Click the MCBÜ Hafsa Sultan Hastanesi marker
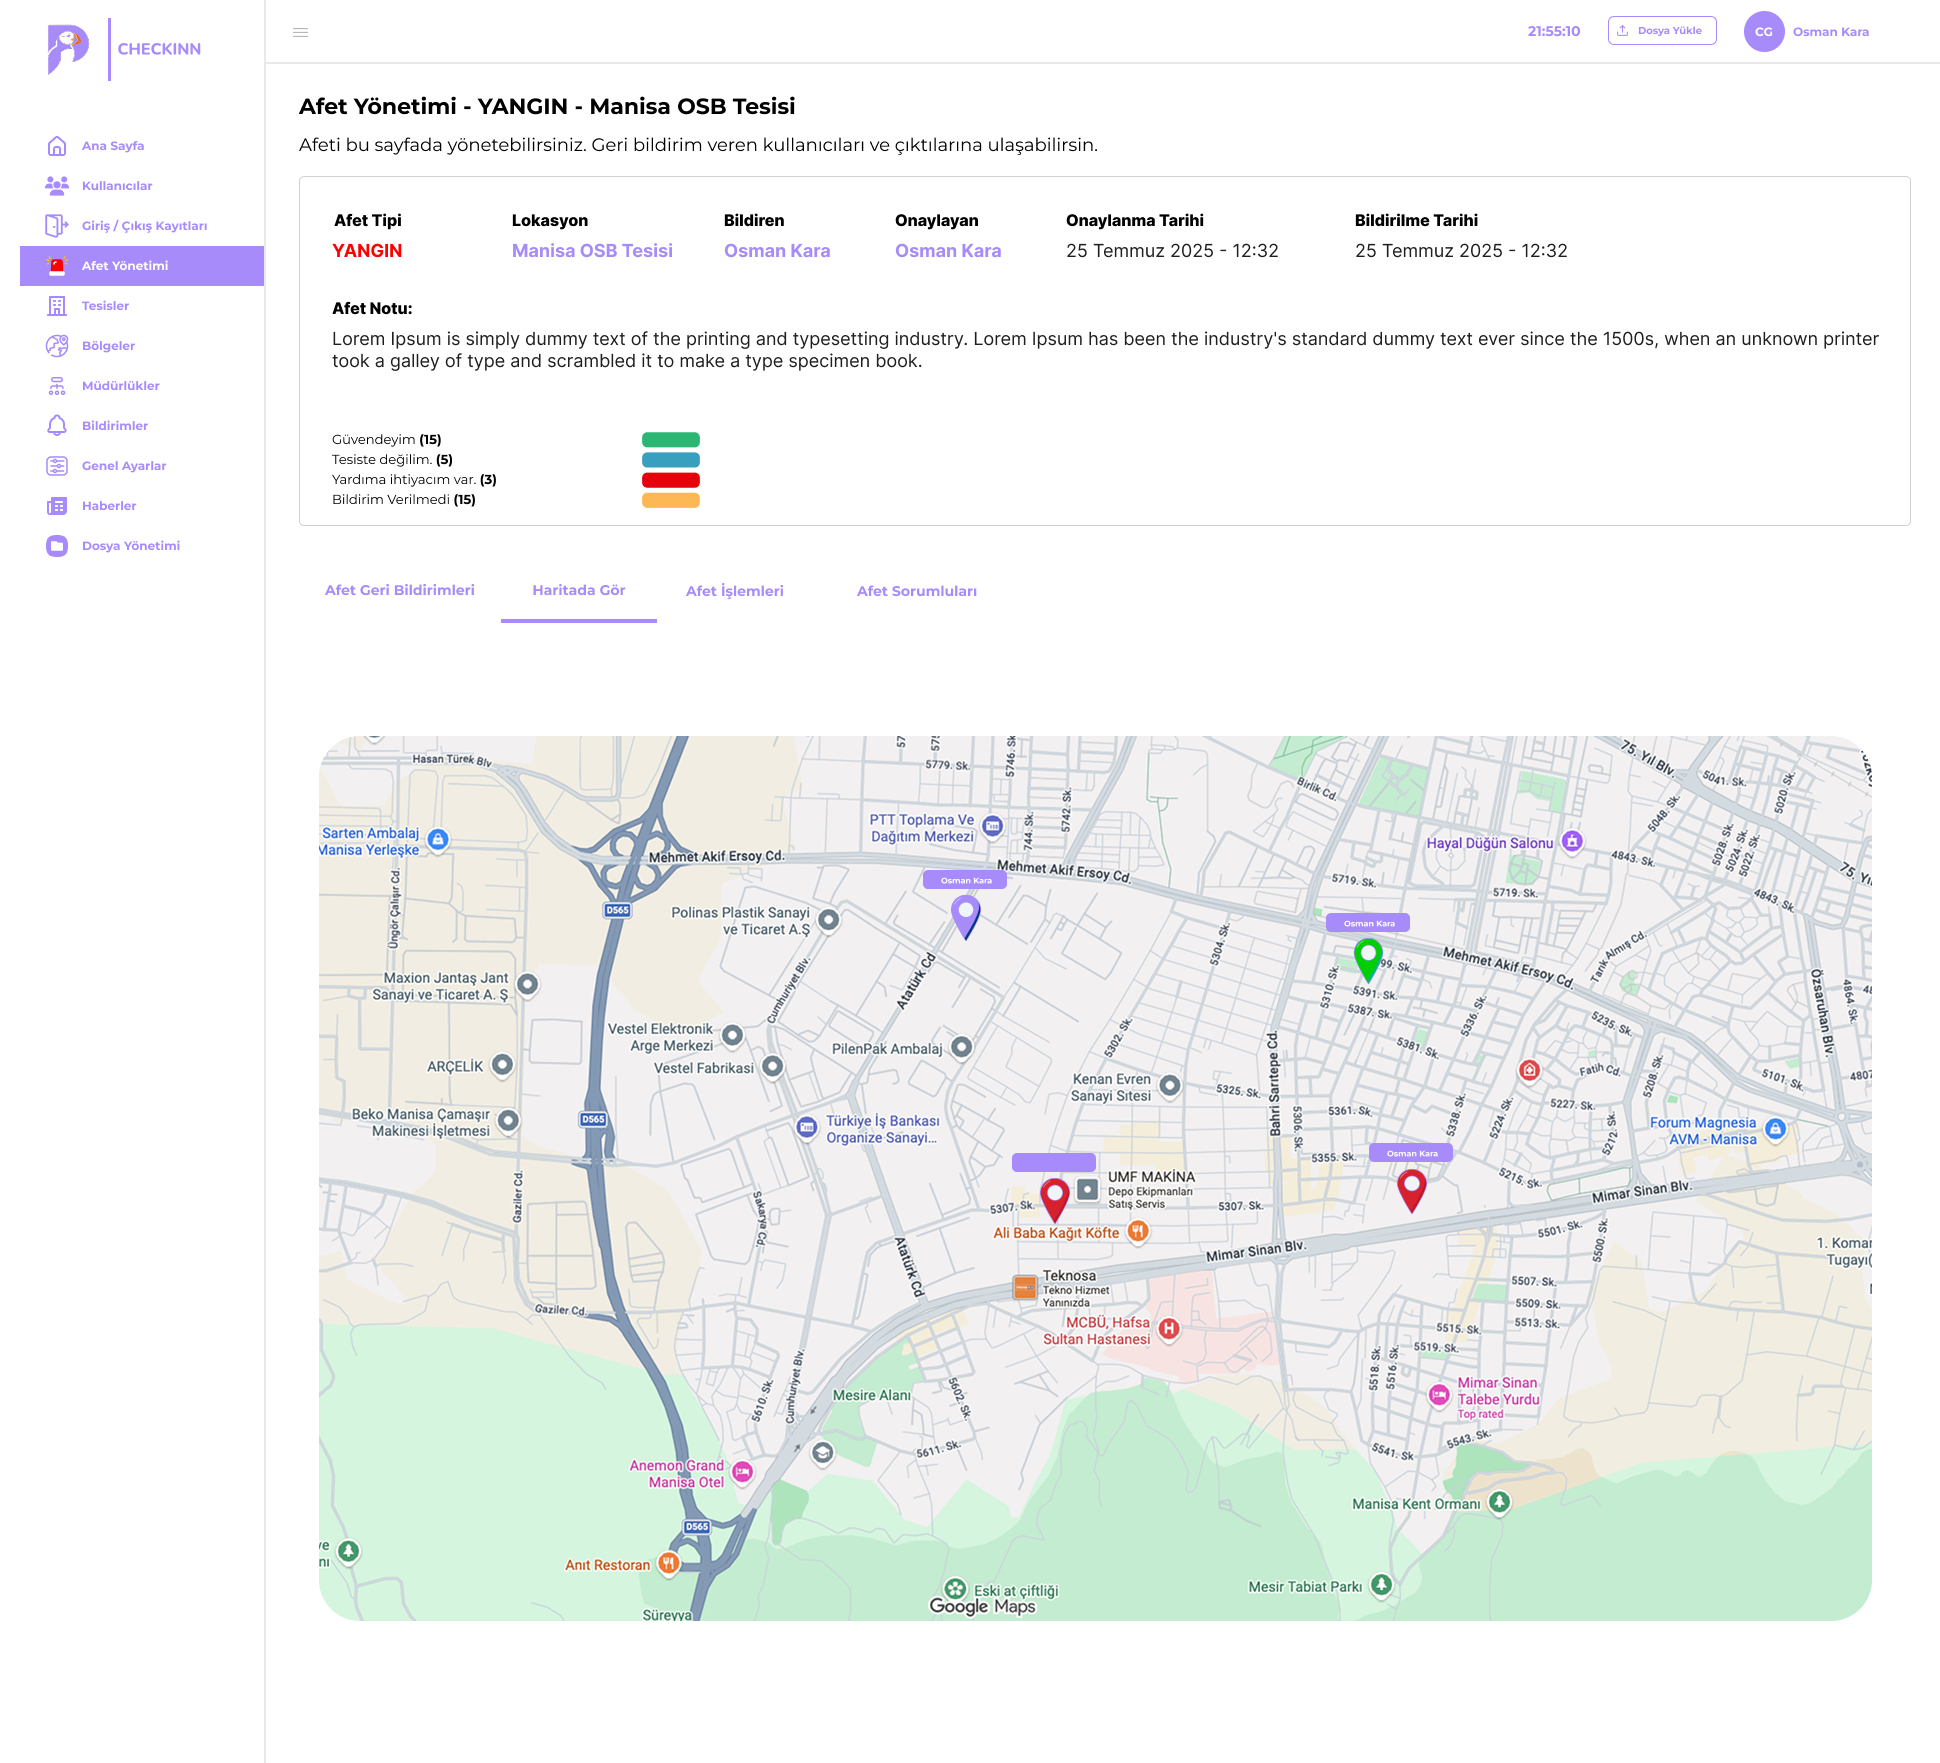 (x=1169, y=1329)
